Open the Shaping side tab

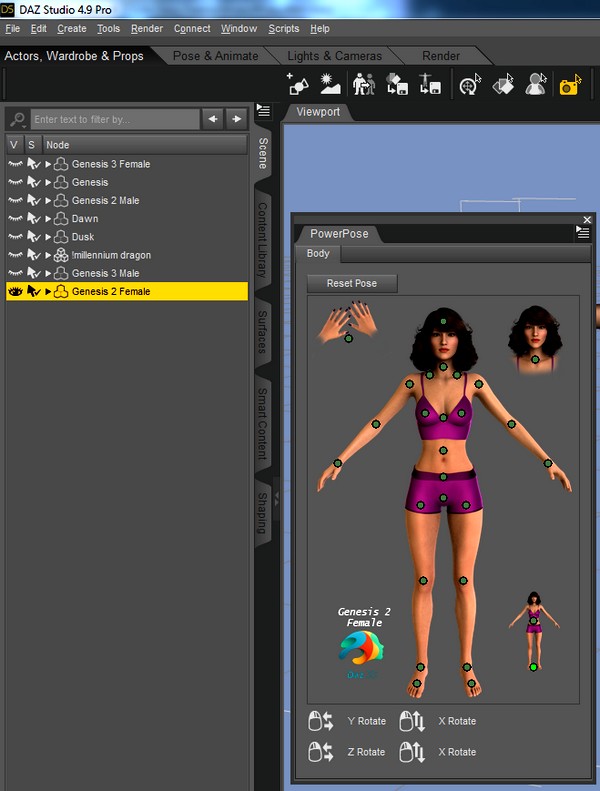262,513
